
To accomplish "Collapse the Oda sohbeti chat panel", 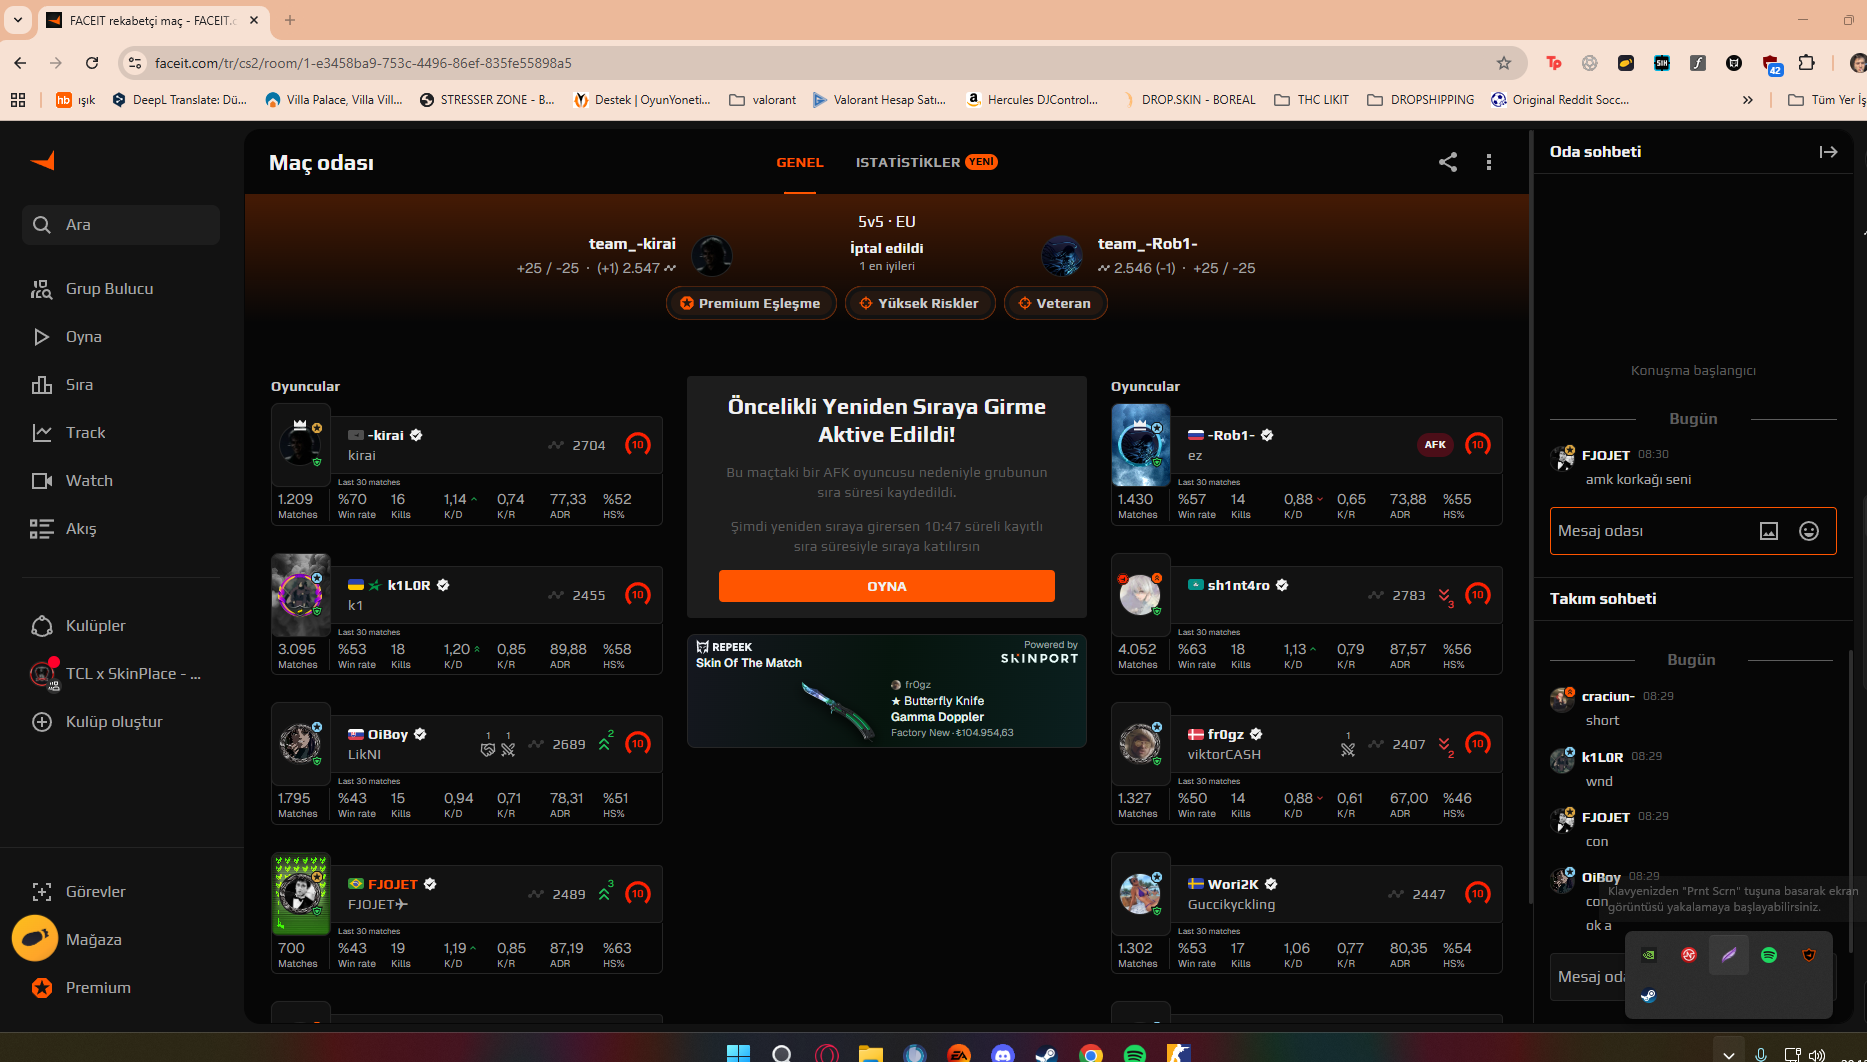I will pos(1828,152).
